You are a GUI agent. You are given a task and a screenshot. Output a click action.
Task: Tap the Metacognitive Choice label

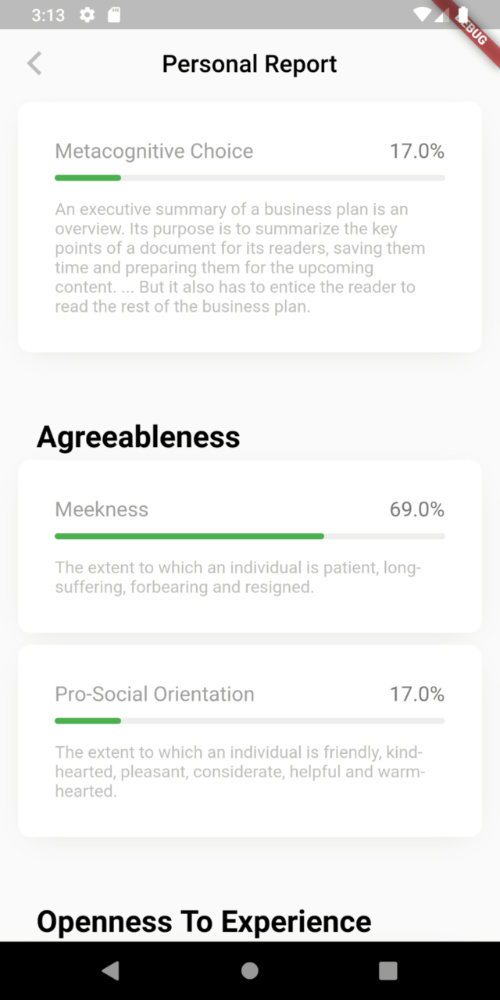tap(154, 151)
